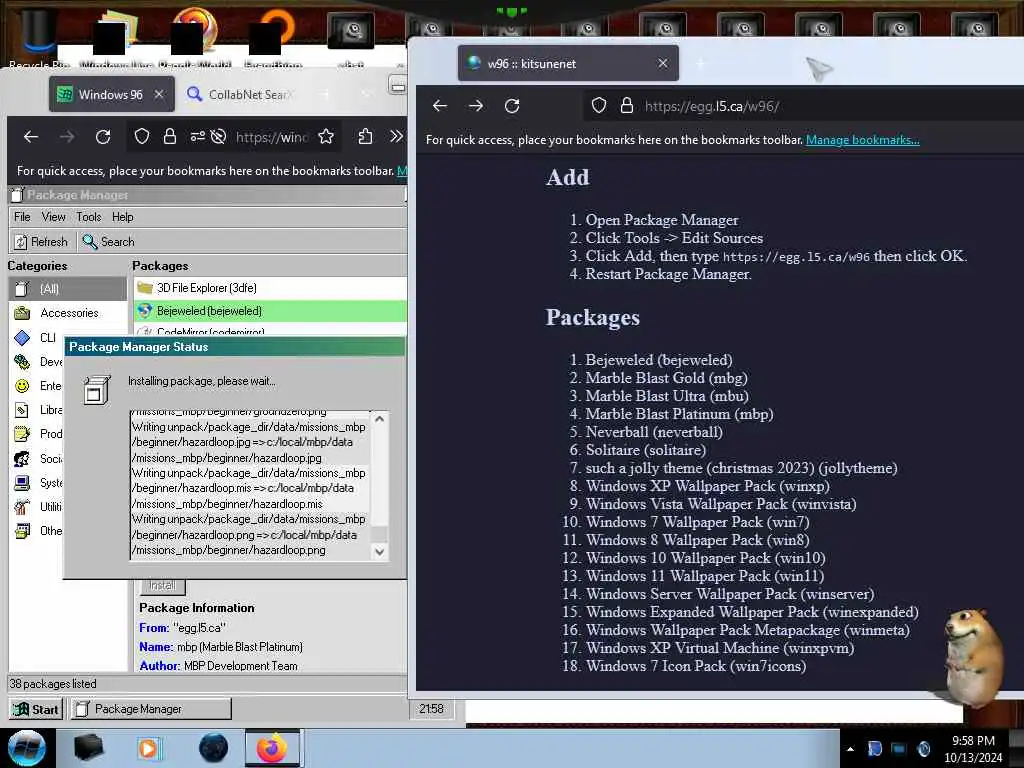Screen dimensions: 1024x768
Task: Open the View menu in Package Manager
Action: point(54,217)
